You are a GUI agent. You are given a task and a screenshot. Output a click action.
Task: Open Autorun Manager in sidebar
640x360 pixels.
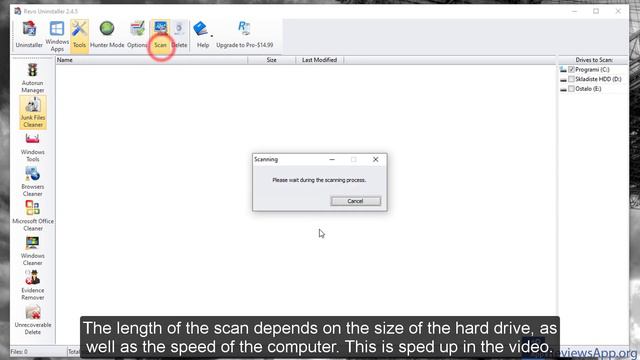click(x=33, y=78)
